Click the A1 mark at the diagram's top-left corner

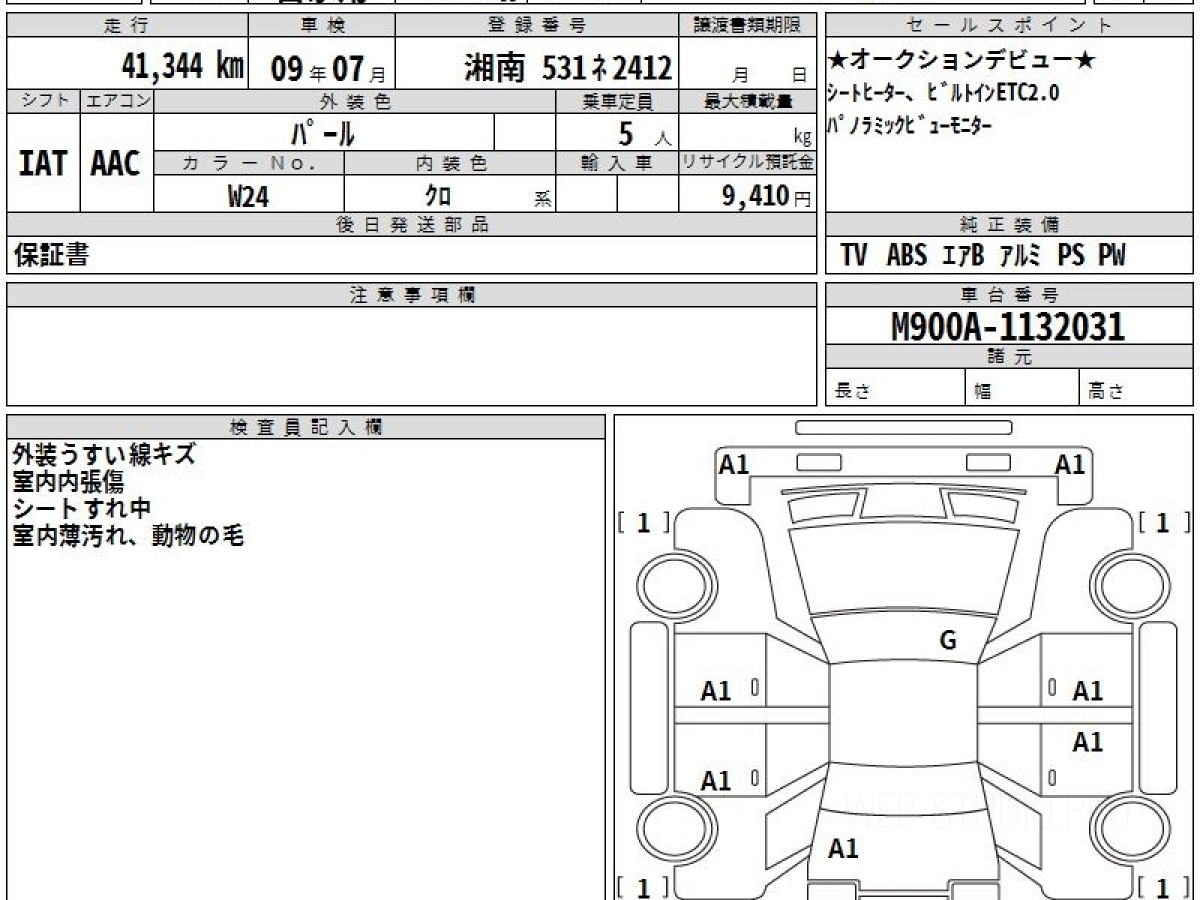point(734,464)
